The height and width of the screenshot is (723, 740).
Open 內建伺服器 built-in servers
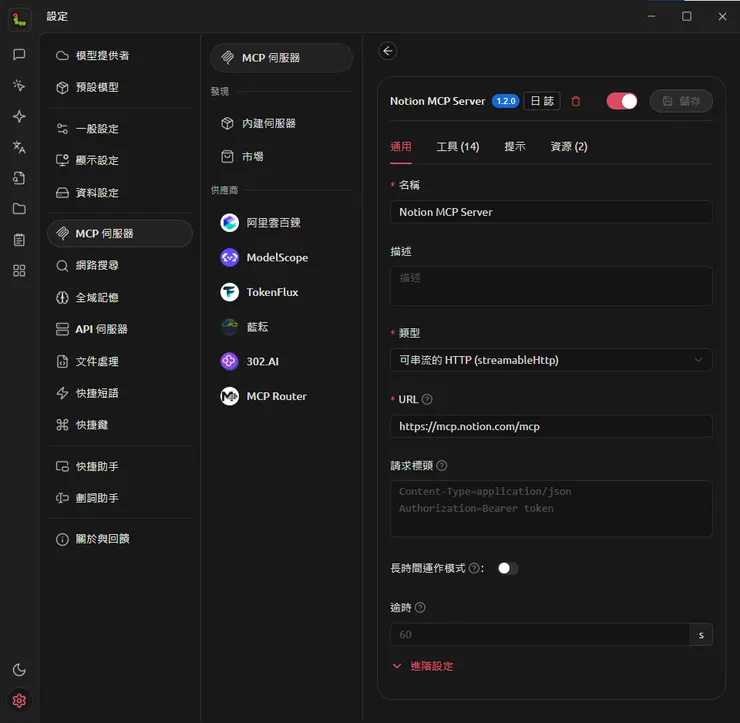(x=282, y=124)
